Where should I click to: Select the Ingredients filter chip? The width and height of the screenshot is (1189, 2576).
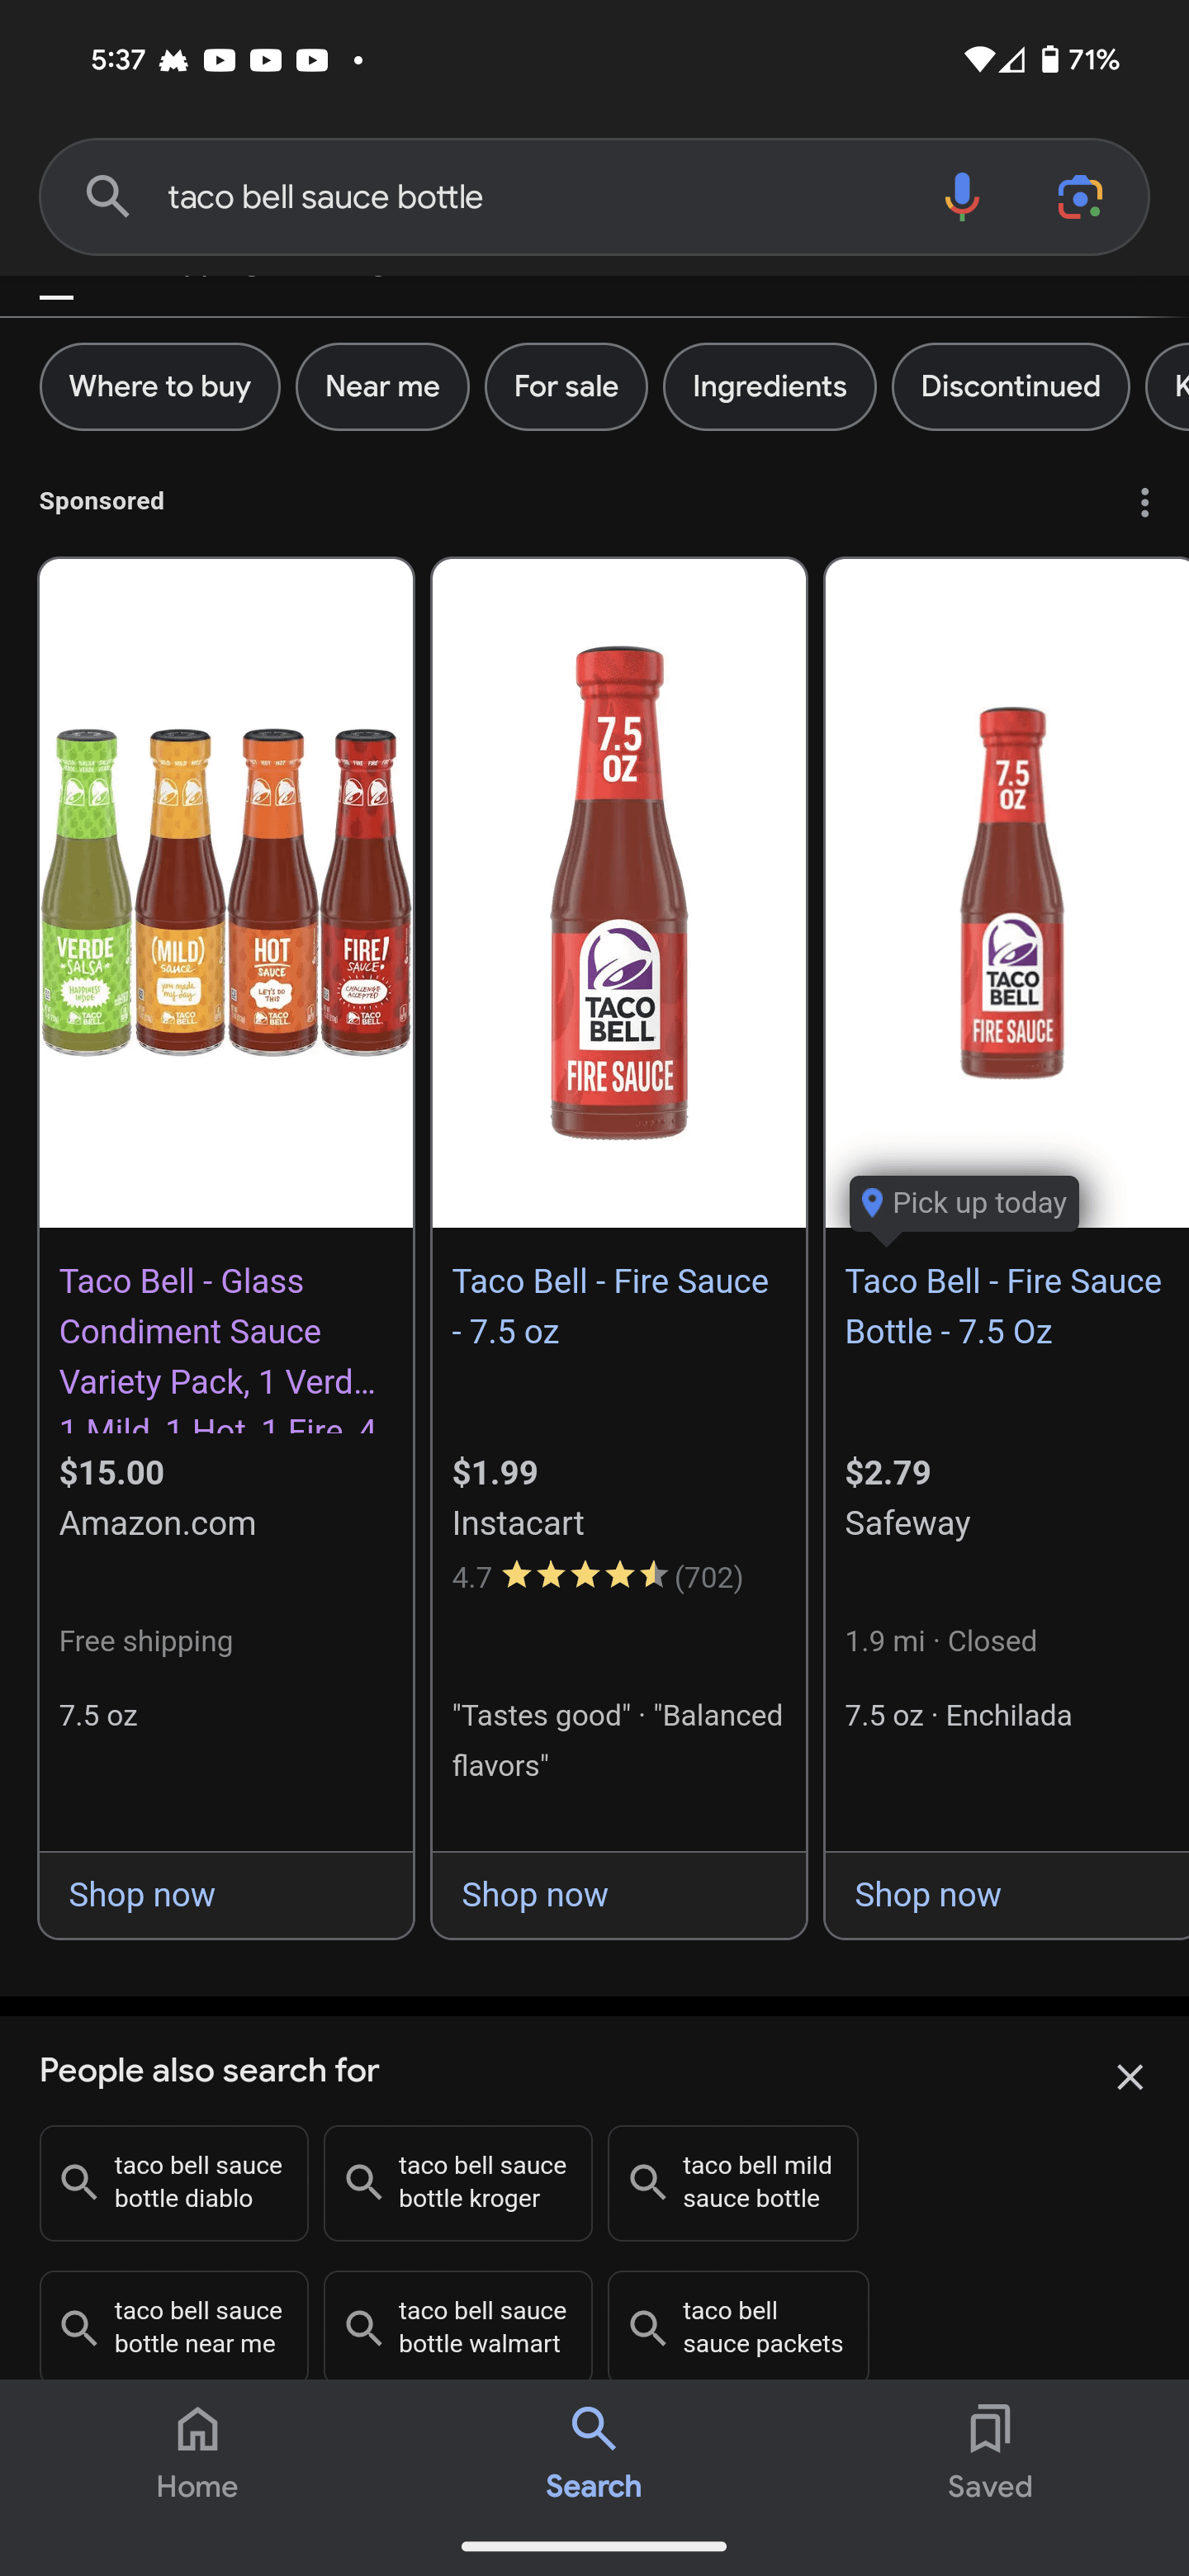pos(769,387)
